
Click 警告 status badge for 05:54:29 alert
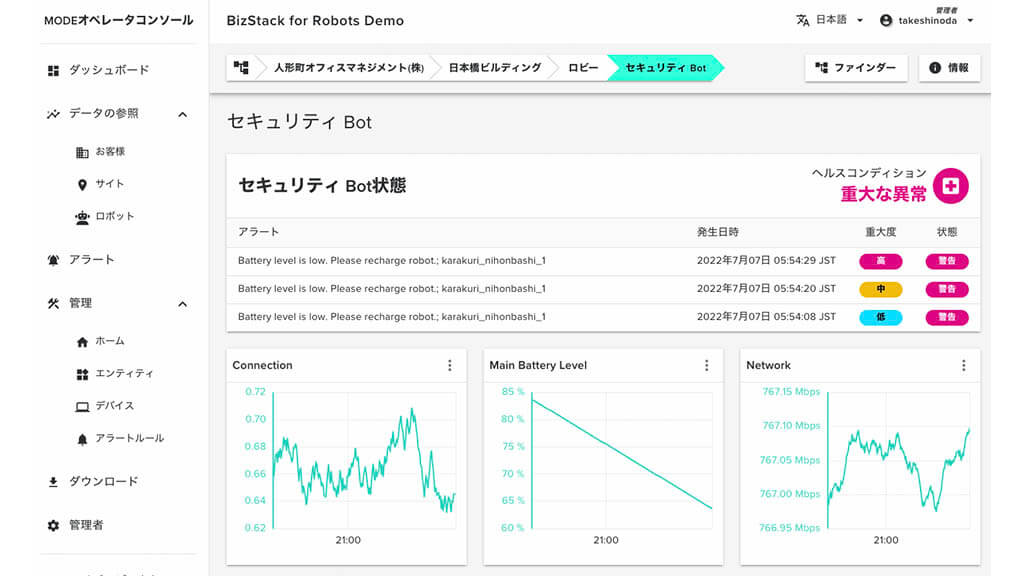coord(947,261)
